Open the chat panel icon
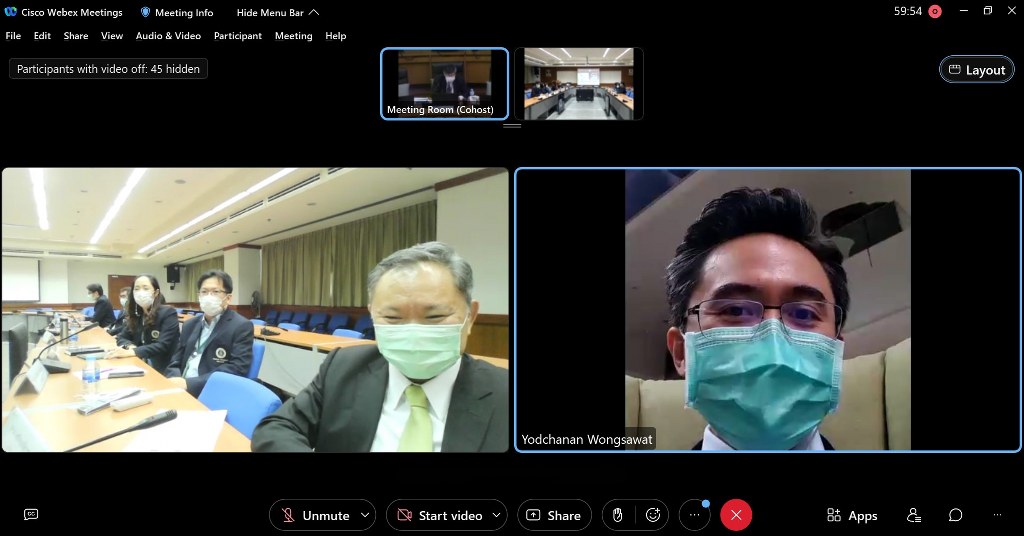This screenshot has height=536, width=1024. pos(955,515)
